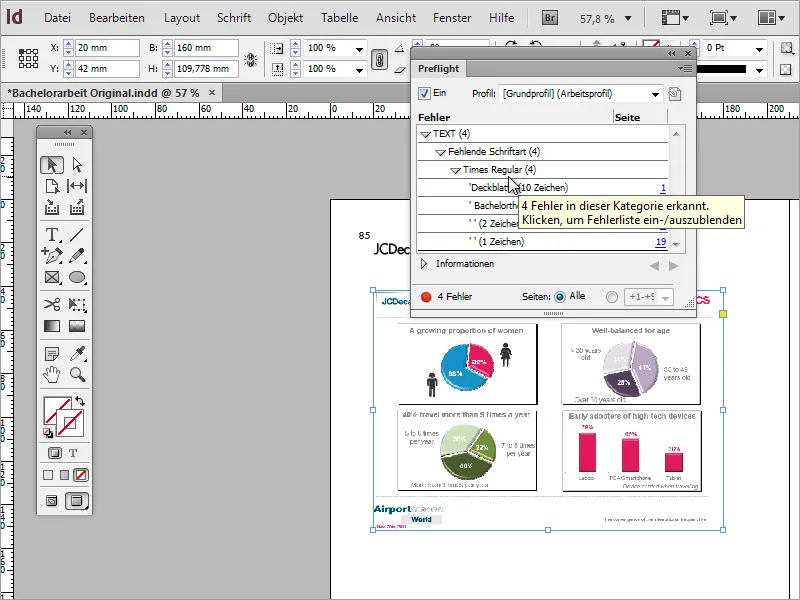Select the Eyedropper tool
The width and height of the screenshot is (800, 600).
tap(77, 353)
